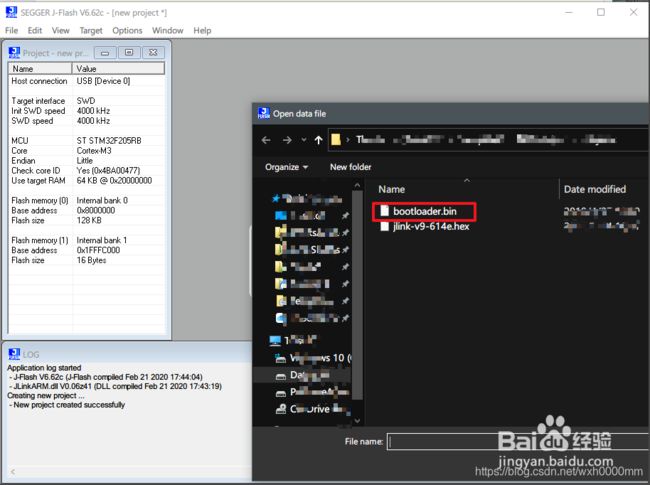The image size is (650, 485).
Task: Click the Open data file dialog icon
Action: (x=264, y=113)
